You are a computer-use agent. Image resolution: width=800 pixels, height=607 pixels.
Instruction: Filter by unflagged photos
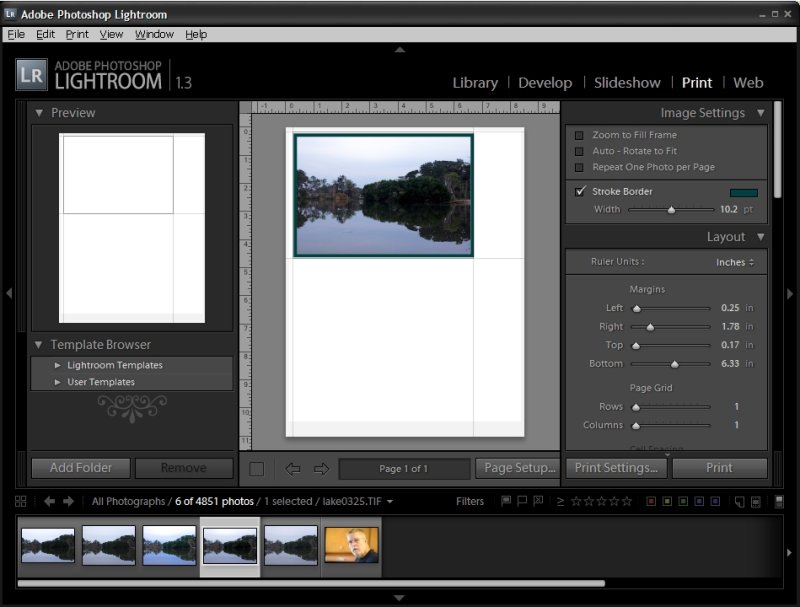522,501
